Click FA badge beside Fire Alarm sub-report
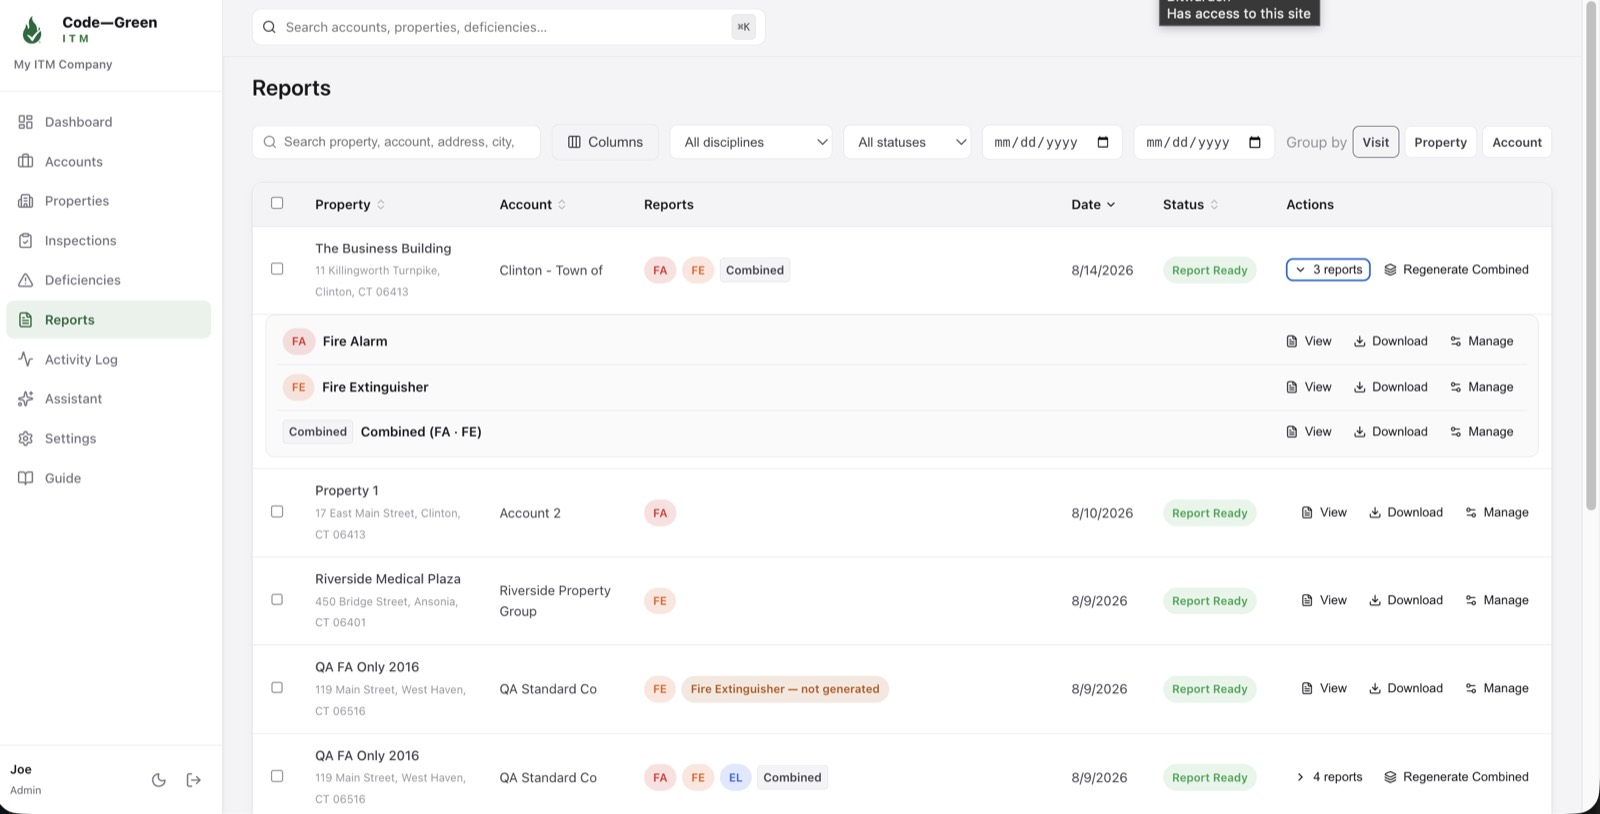 [x=299, y=341]
